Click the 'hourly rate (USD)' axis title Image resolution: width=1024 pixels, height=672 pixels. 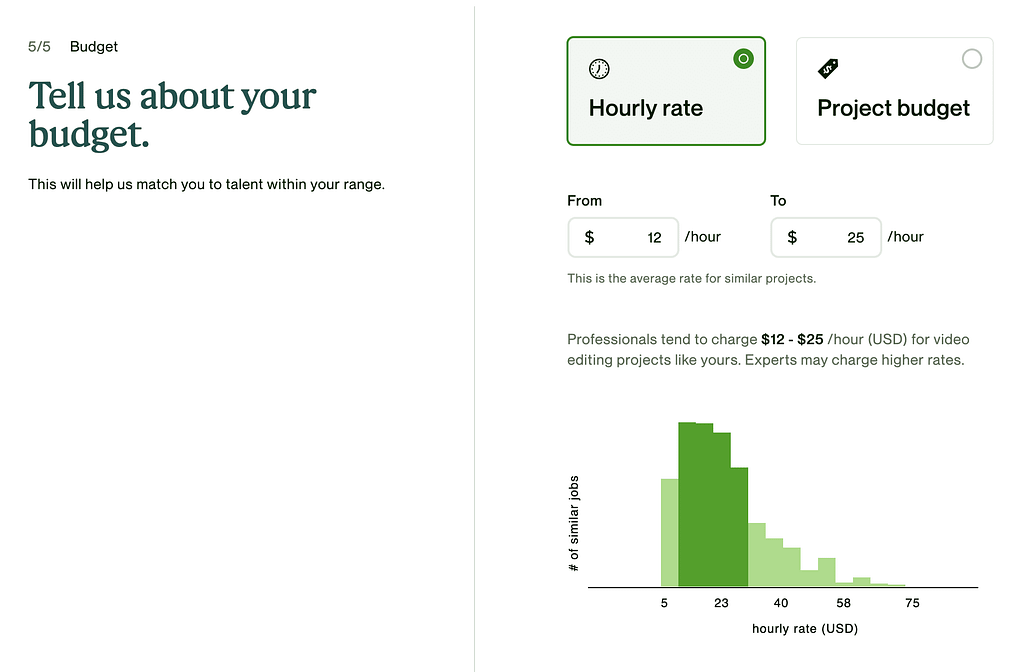[805, 629]
